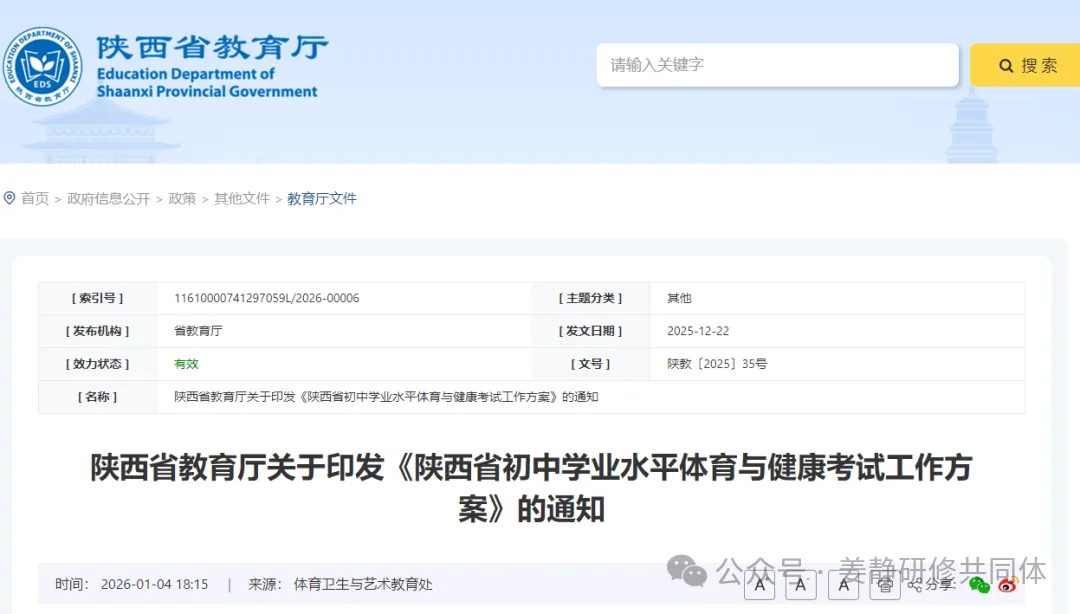The height and width of the screenshot is (614, 1080).
Task: Open 政策 in the breadcrumb trail
Action: [182, 198]
